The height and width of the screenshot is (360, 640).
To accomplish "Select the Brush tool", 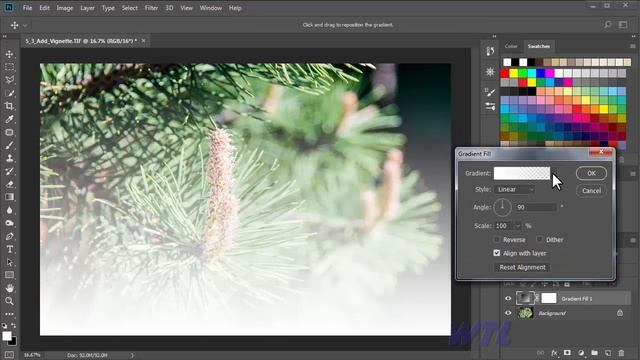I will 9,145.
